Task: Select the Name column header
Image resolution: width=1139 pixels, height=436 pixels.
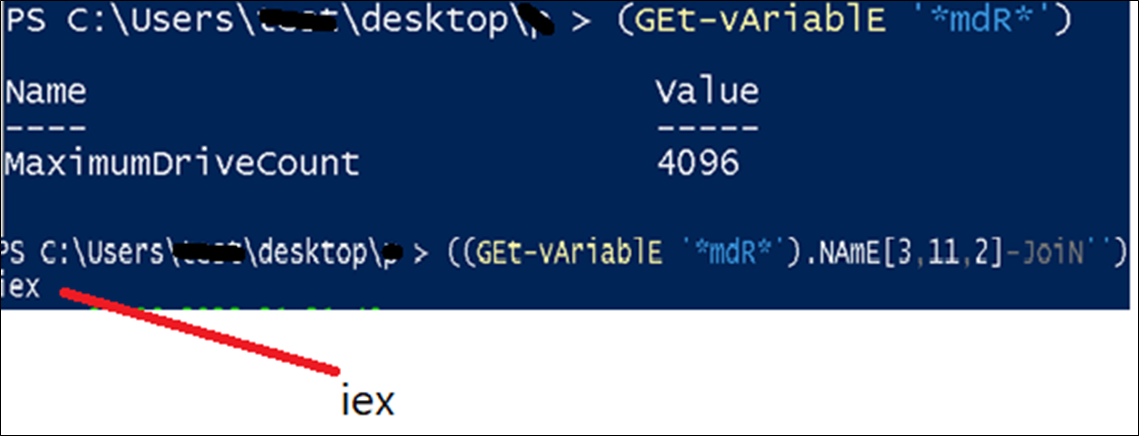Action: (x=46, y=93)
